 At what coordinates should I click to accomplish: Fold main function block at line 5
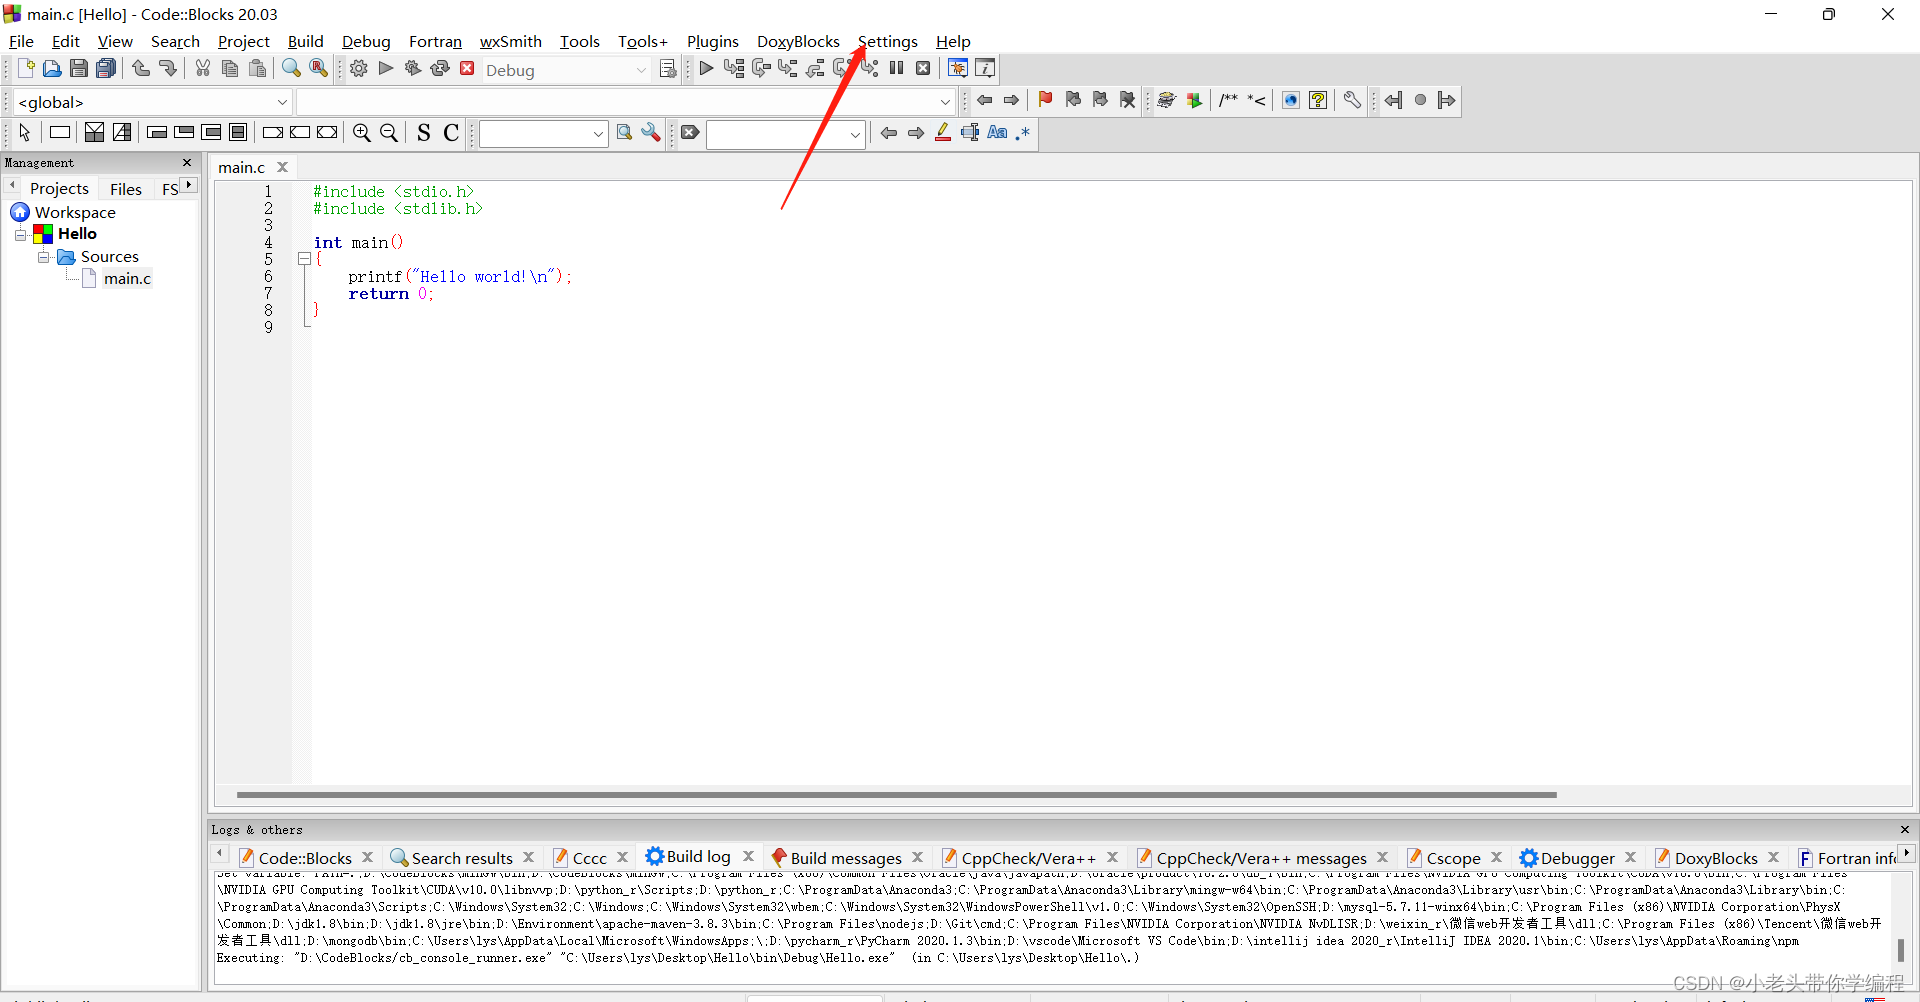pos(304,259)
